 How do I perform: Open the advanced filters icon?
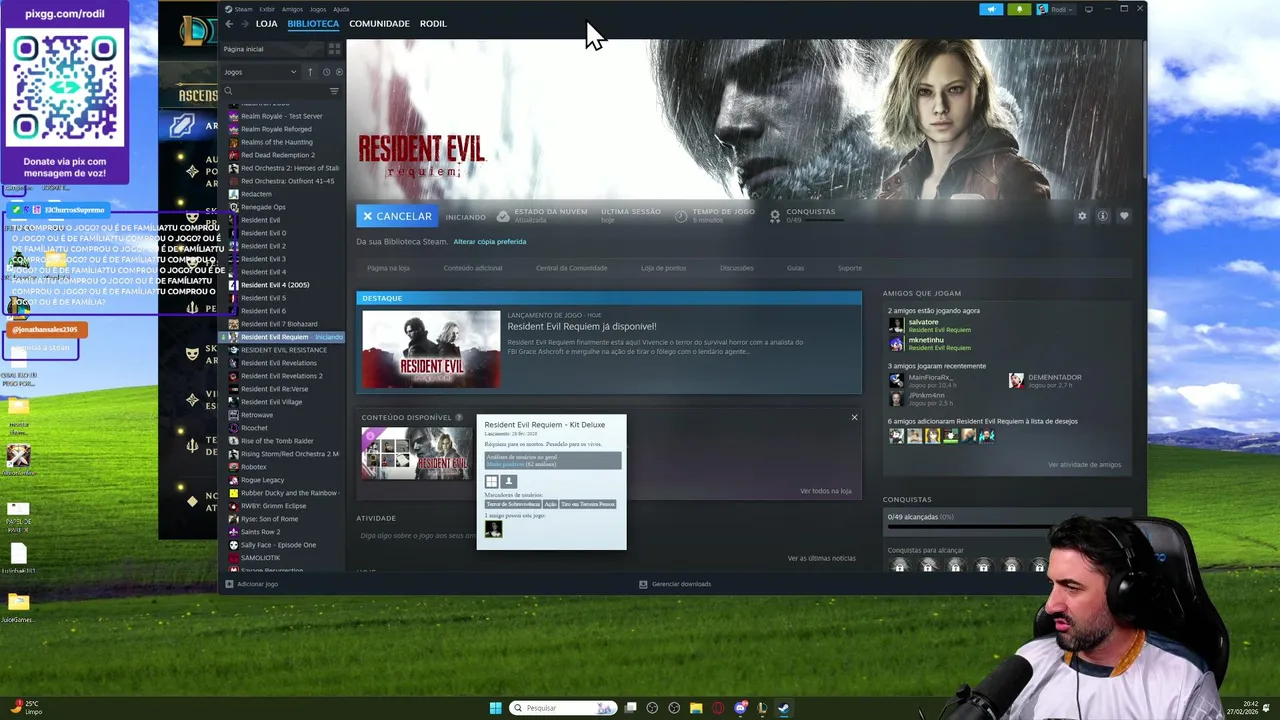(334, 91)
